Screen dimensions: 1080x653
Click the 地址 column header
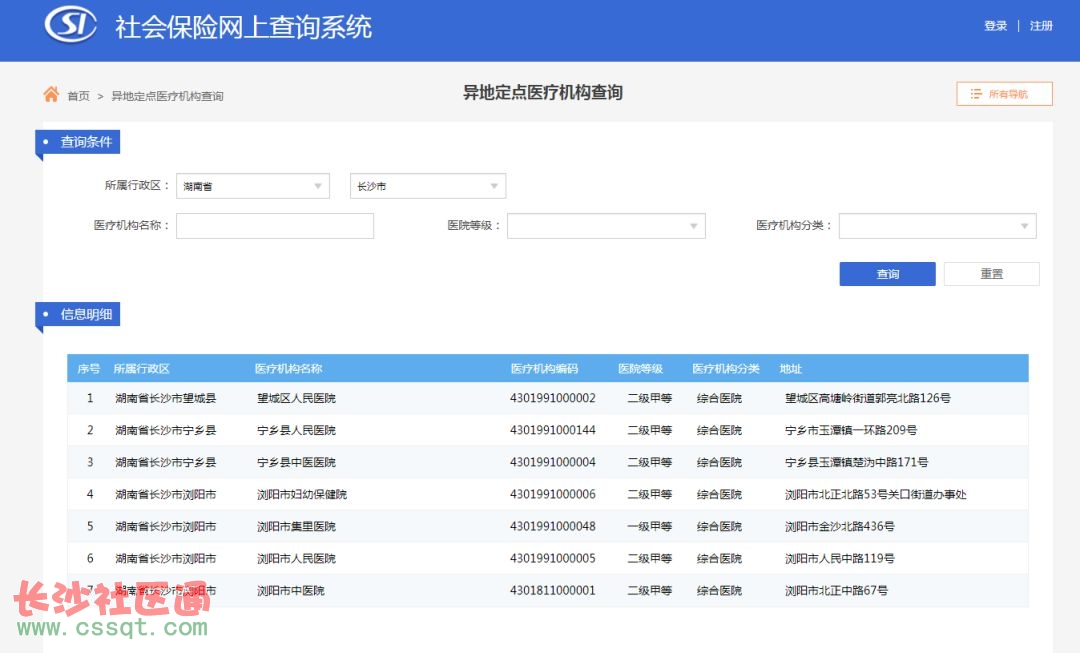pos(791,369)
